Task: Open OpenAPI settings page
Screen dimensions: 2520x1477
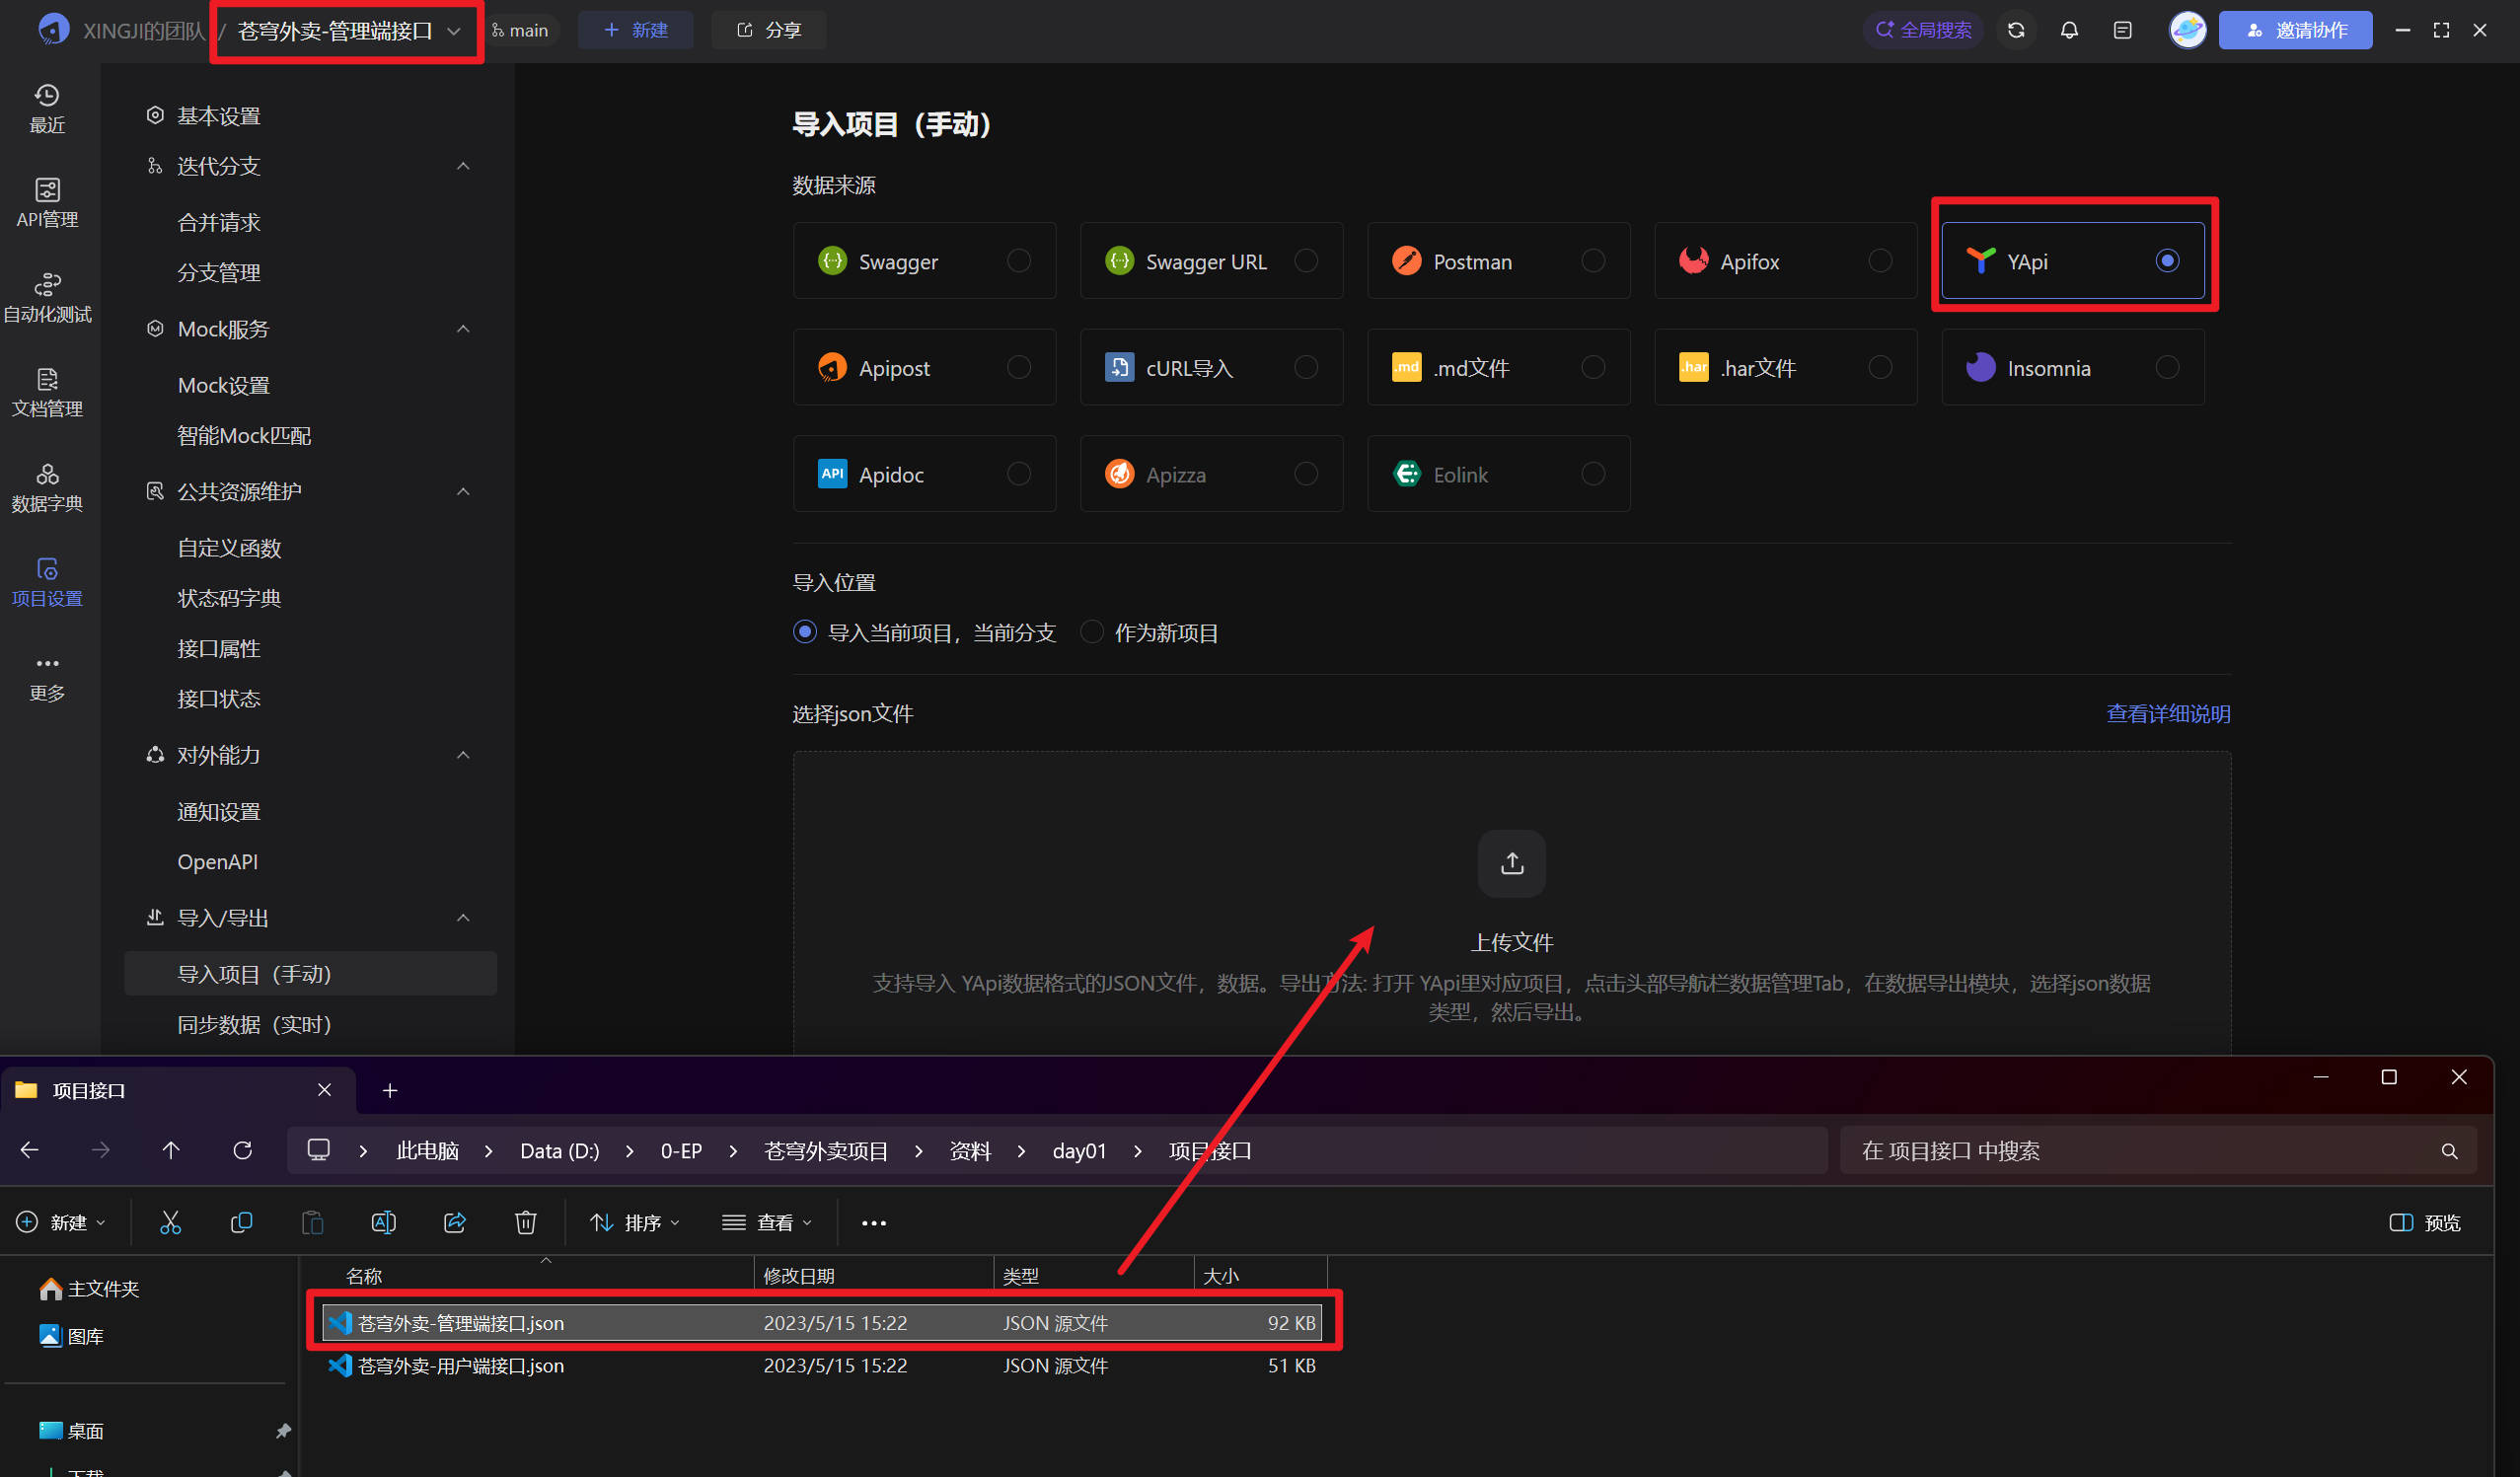Action: pos(217,861)
